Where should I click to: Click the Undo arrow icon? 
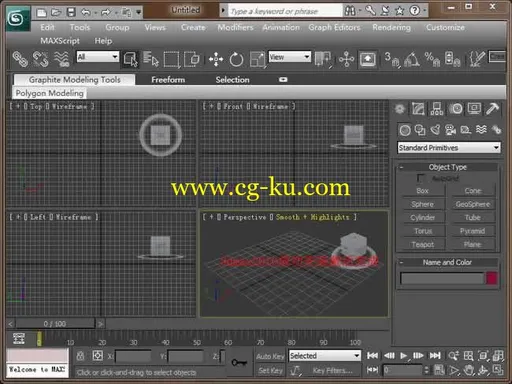pos(86,13)
